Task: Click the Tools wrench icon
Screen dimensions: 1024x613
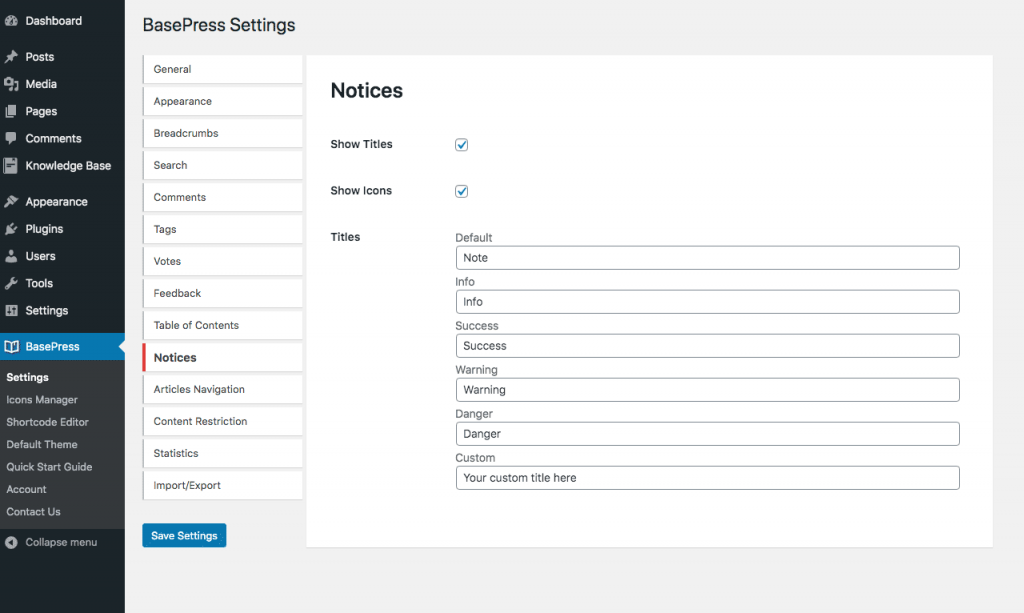Action: [x=11, y=283]
